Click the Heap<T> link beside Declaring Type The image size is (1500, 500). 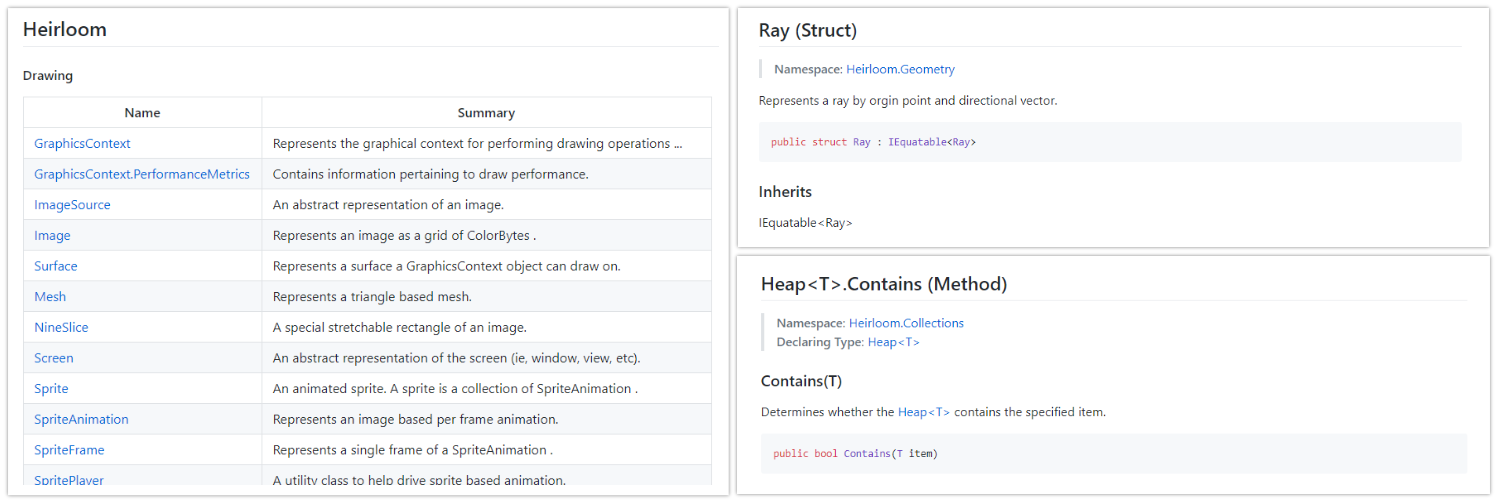(x=893, y=342)
